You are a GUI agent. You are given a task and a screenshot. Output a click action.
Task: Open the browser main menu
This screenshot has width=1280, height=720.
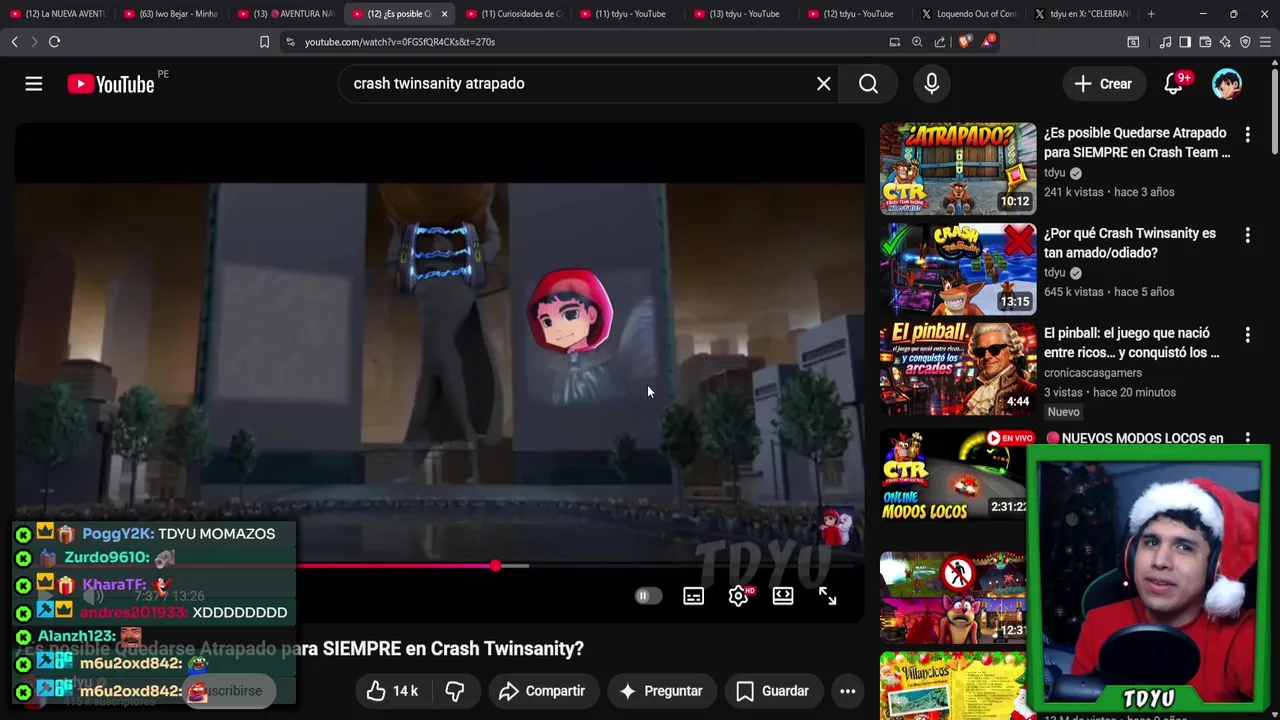[1265, 42]
